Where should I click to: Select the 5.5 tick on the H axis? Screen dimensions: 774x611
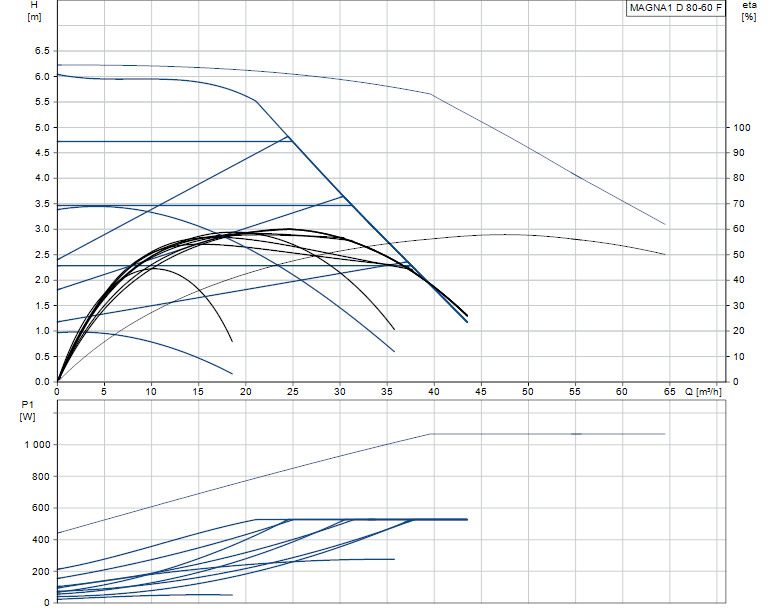click(42, 102)
